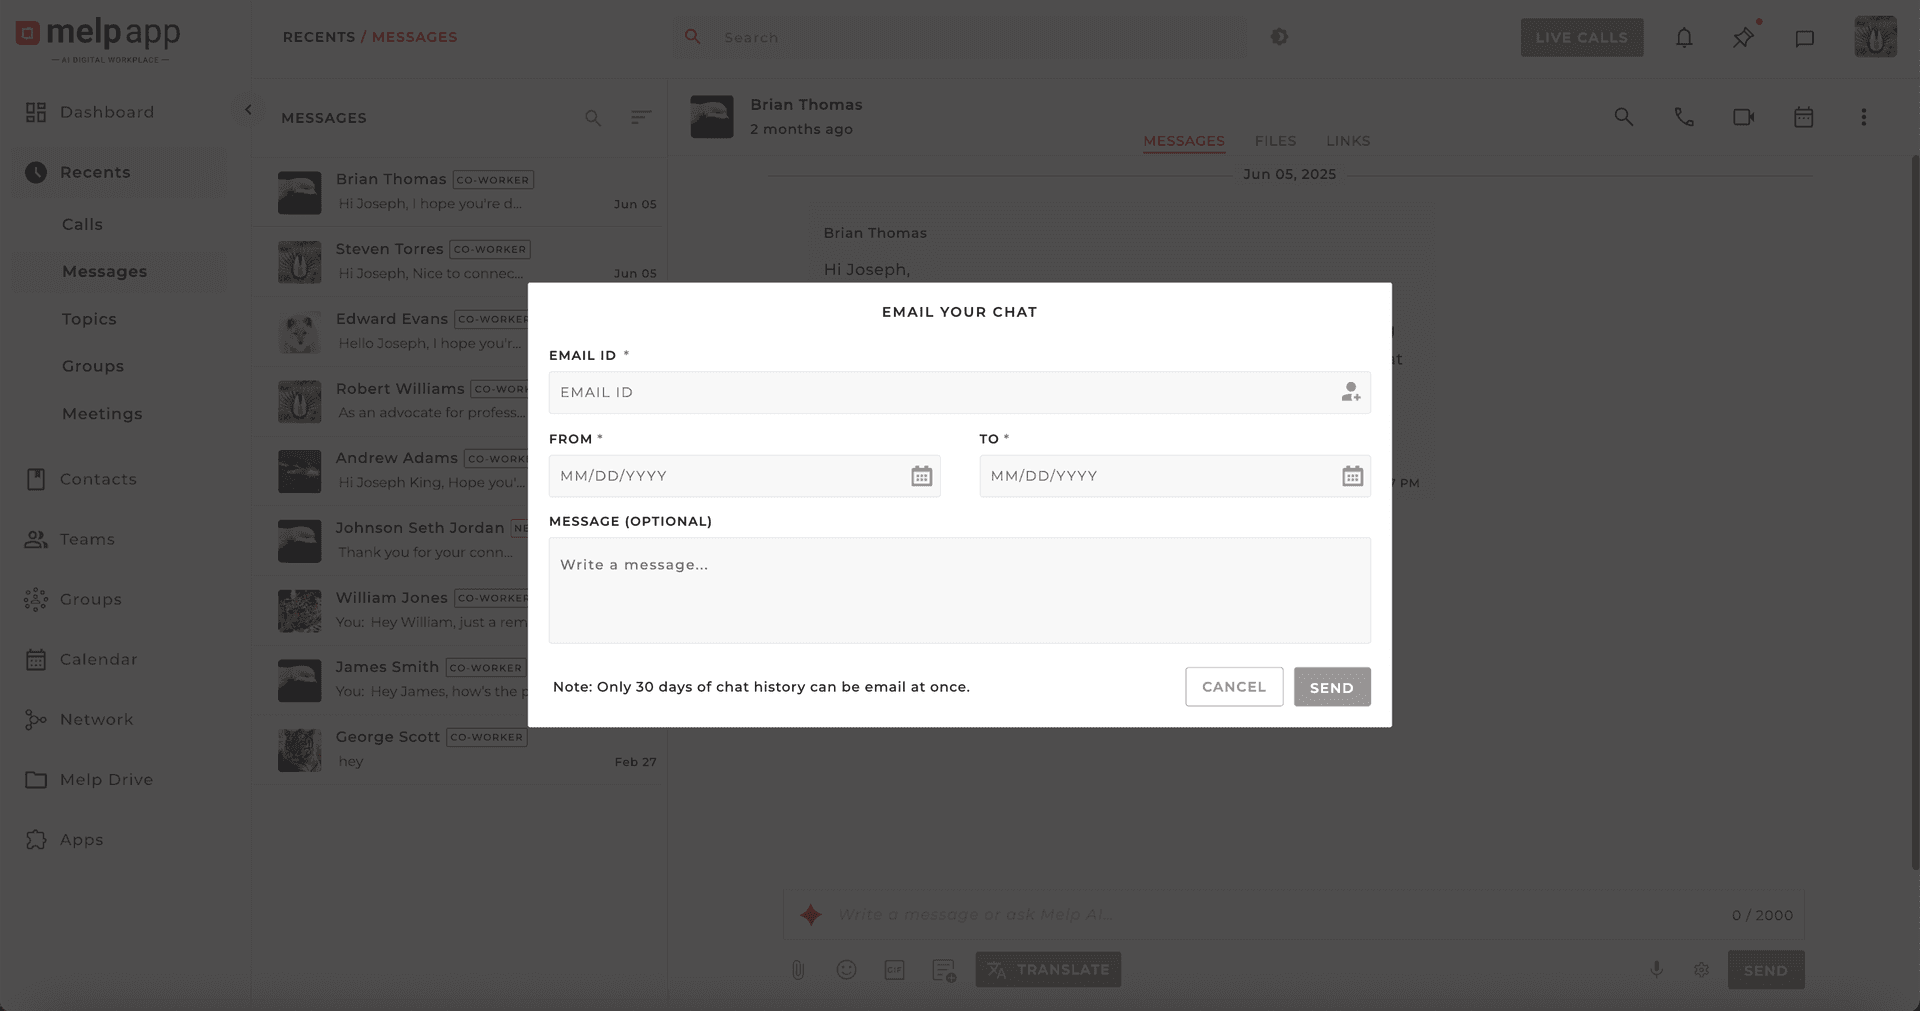Open the FROM date picker calendar icon
The height and width of the screenshot is (1011, 1920).
coord(921,476)
